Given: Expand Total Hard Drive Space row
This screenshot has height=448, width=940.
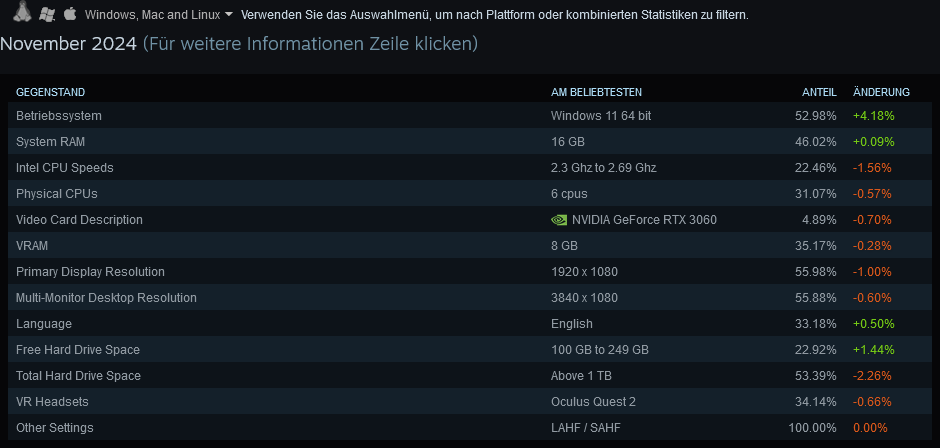Looking at the screenshot, I should [x=471, y=376].
